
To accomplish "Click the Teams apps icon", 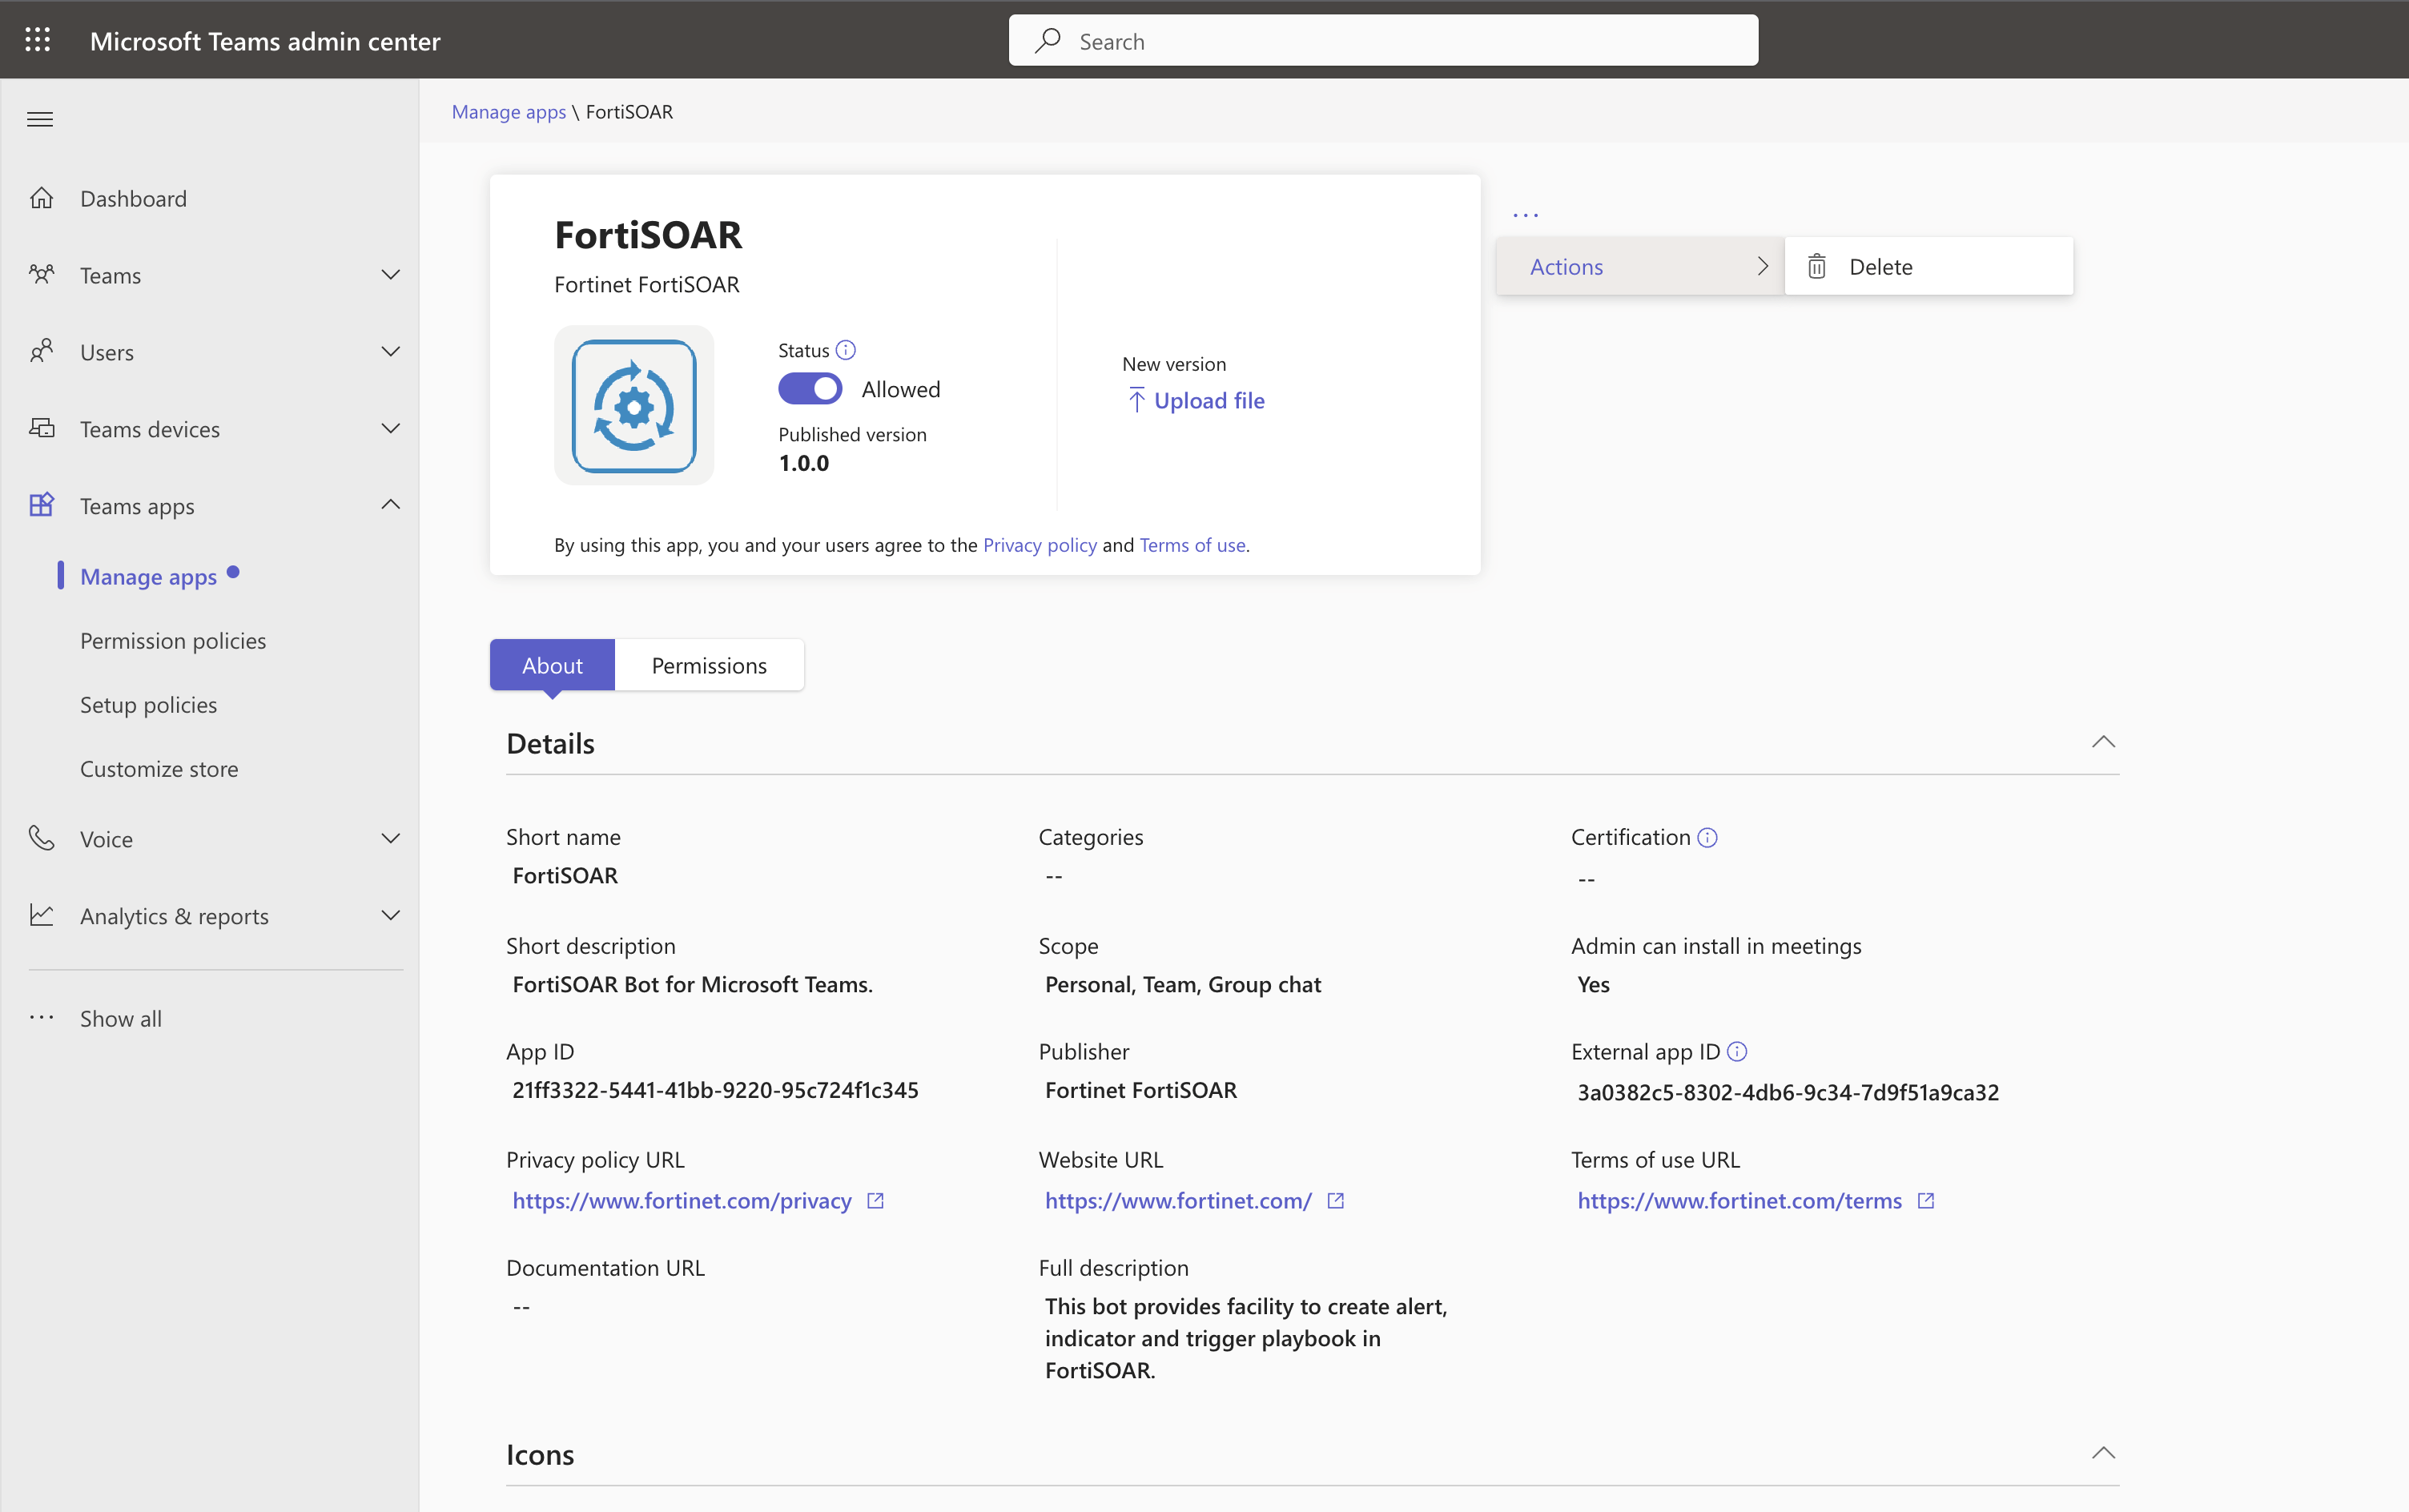I will tap(41, 505).
